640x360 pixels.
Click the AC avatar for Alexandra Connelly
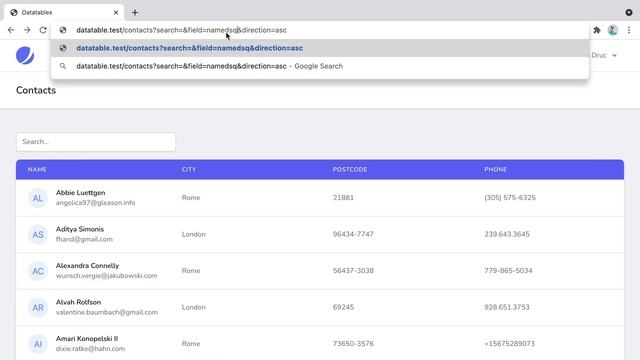38,271
